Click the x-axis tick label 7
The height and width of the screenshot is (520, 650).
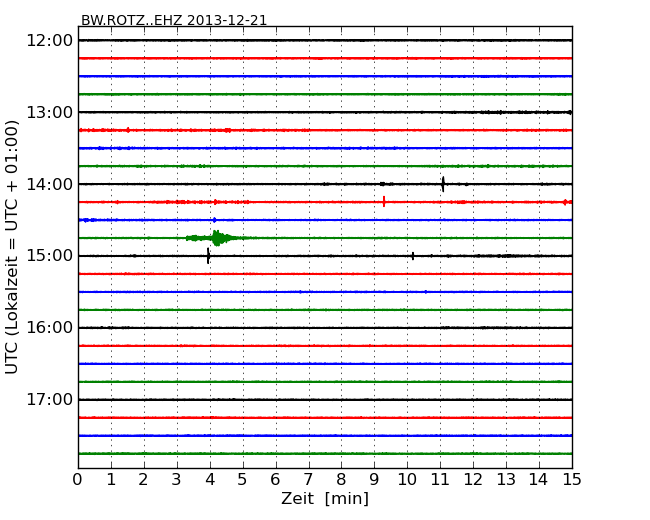click(x=308, y=480)
